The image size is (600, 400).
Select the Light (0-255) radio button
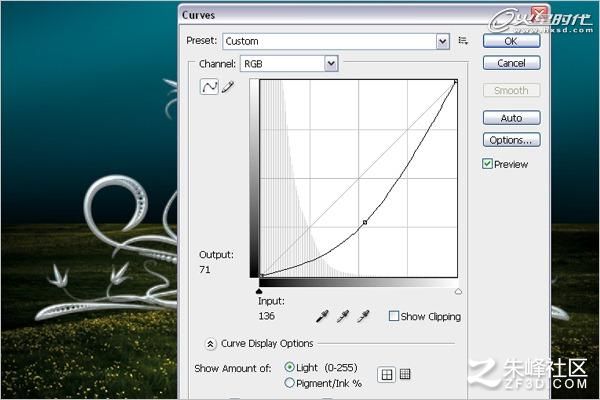(x=290, y=367)
